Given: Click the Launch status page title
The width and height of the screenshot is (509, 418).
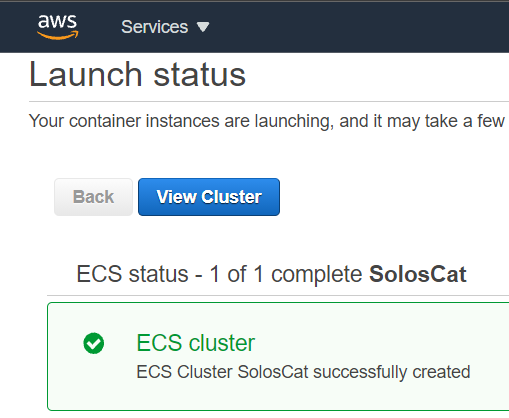Looking at the screenshot, I should (137, 74).
